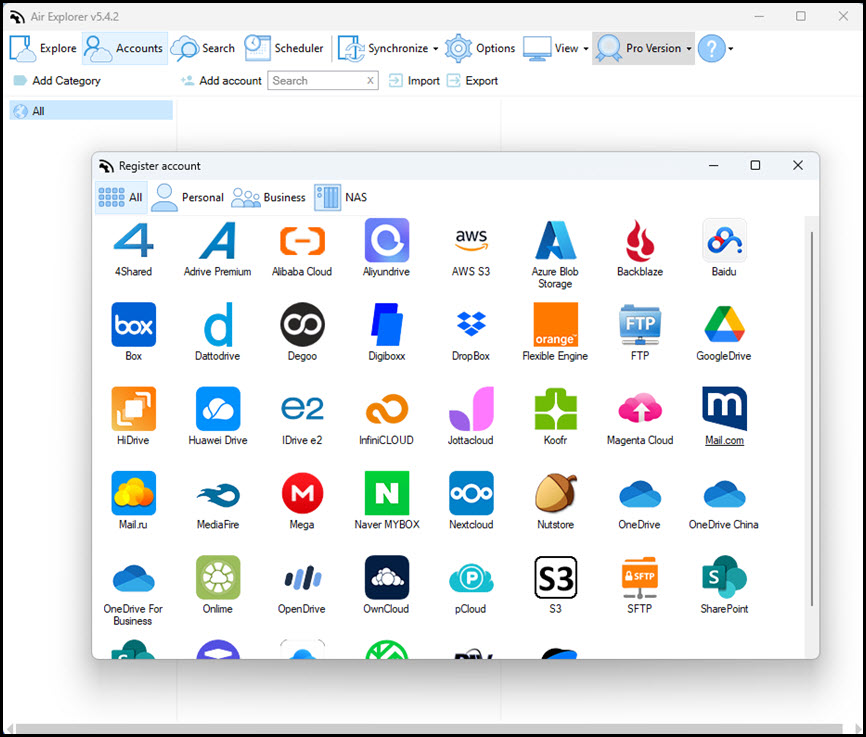Open the Explore view
Image resolution: width=866 pixels, height=737 pixels.
[43, 49]
